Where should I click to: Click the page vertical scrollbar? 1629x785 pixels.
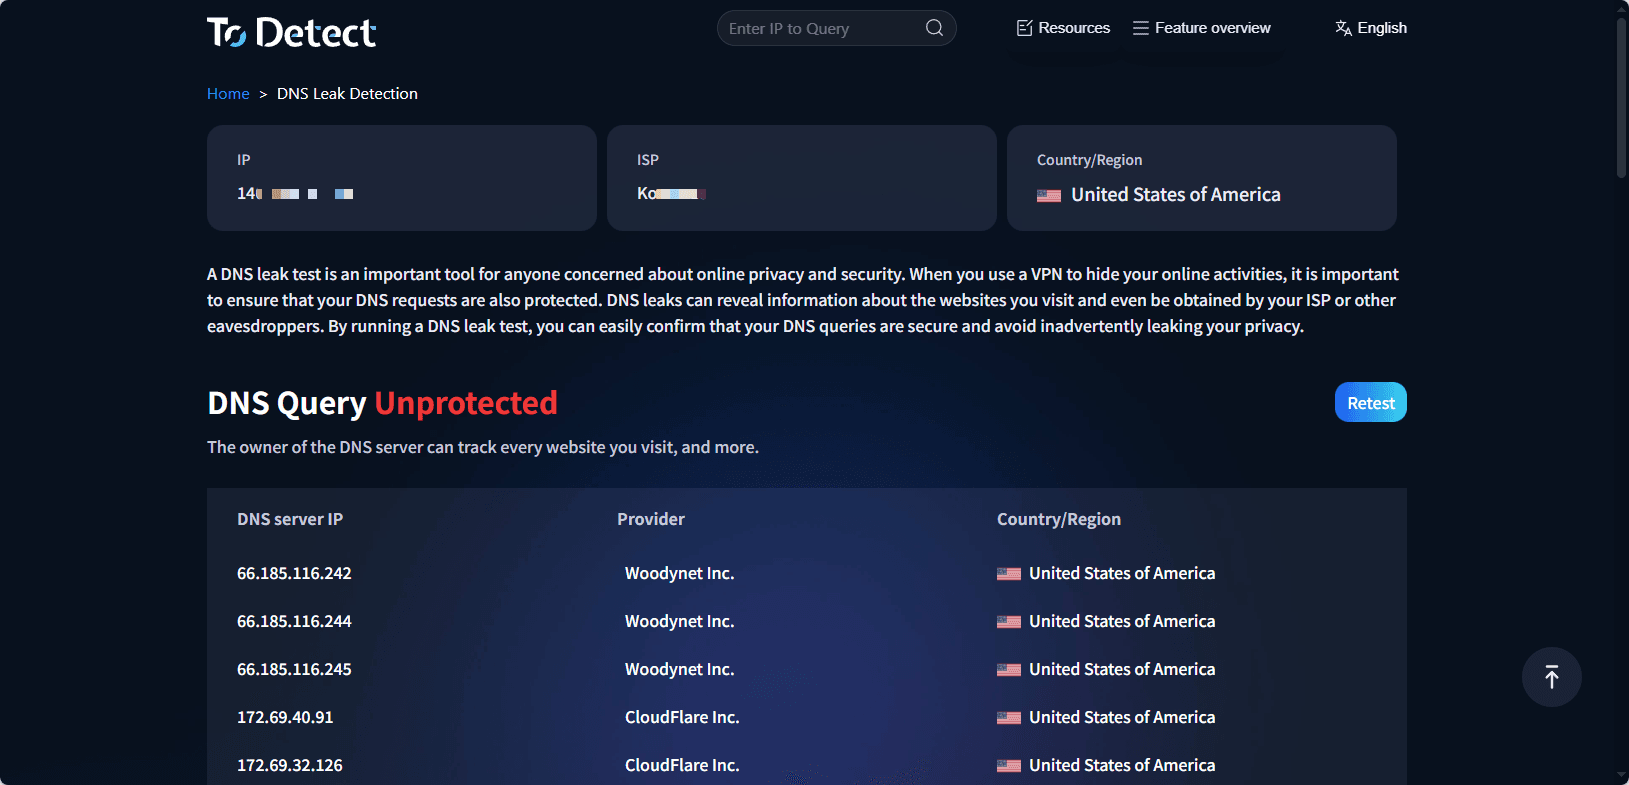[x=1621, y=100]
